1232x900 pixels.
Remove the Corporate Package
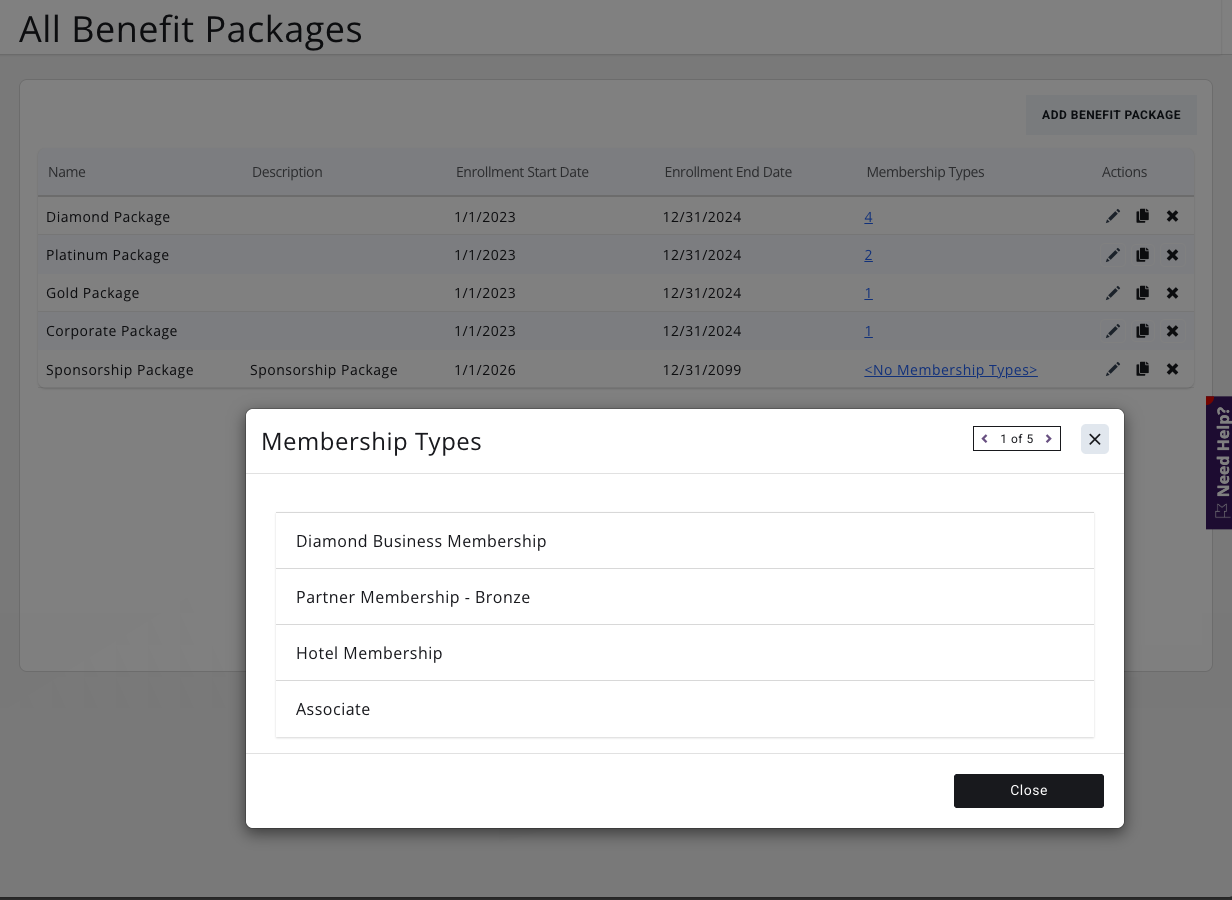pyautogui.click(x=1172, y=331)
